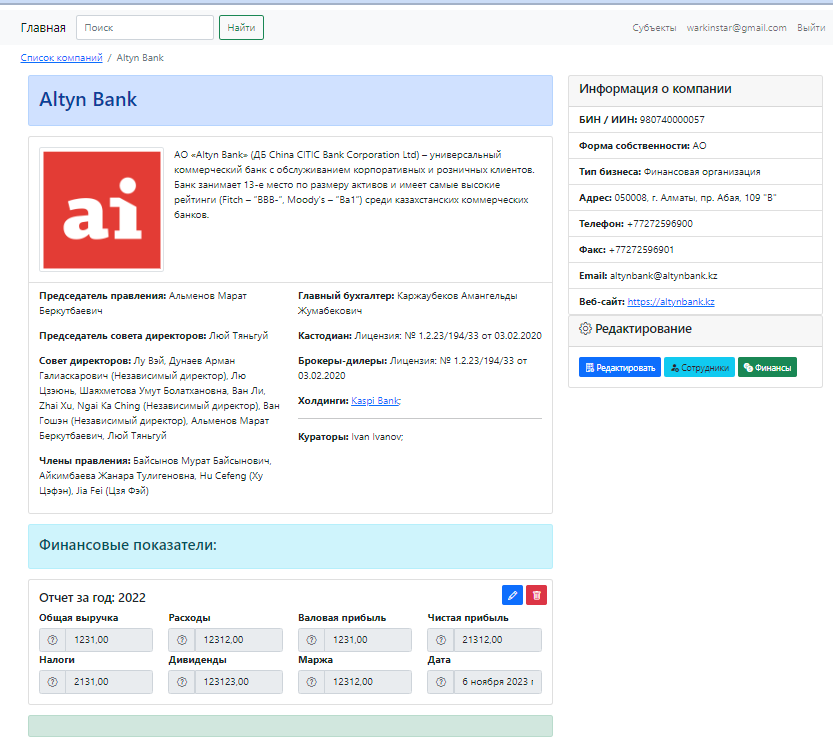Image resolution: width=833 pixels, height=748 pixels.
Task: Click the Найти search button
Action: (x=241, y=28)
